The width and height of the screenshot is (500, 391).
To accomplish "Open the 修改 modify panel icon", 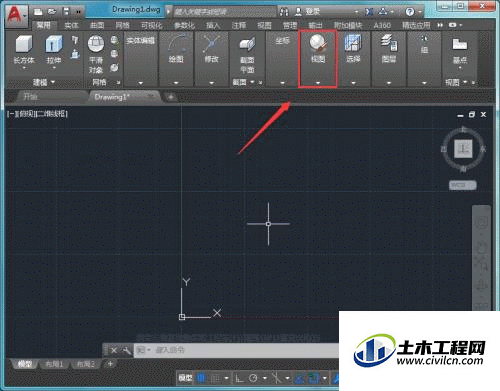I will point(211,44).
